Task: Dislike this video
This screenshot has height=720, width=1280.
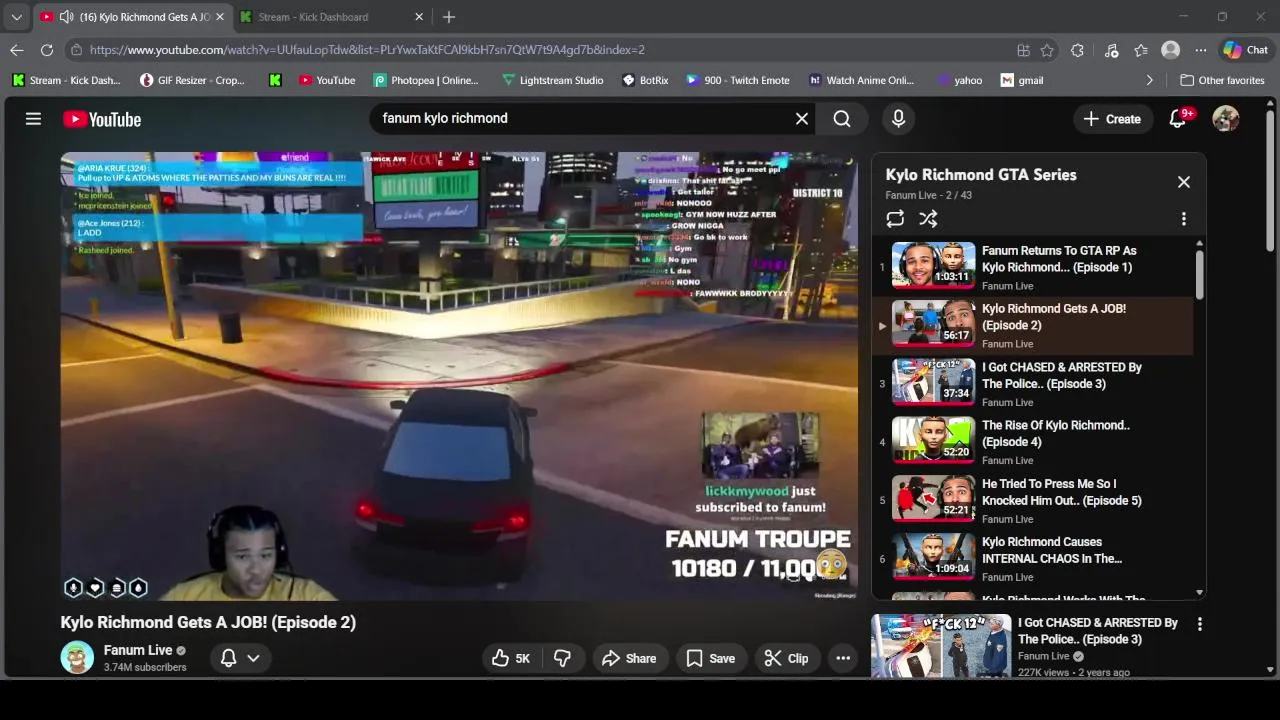Action: 562,658
